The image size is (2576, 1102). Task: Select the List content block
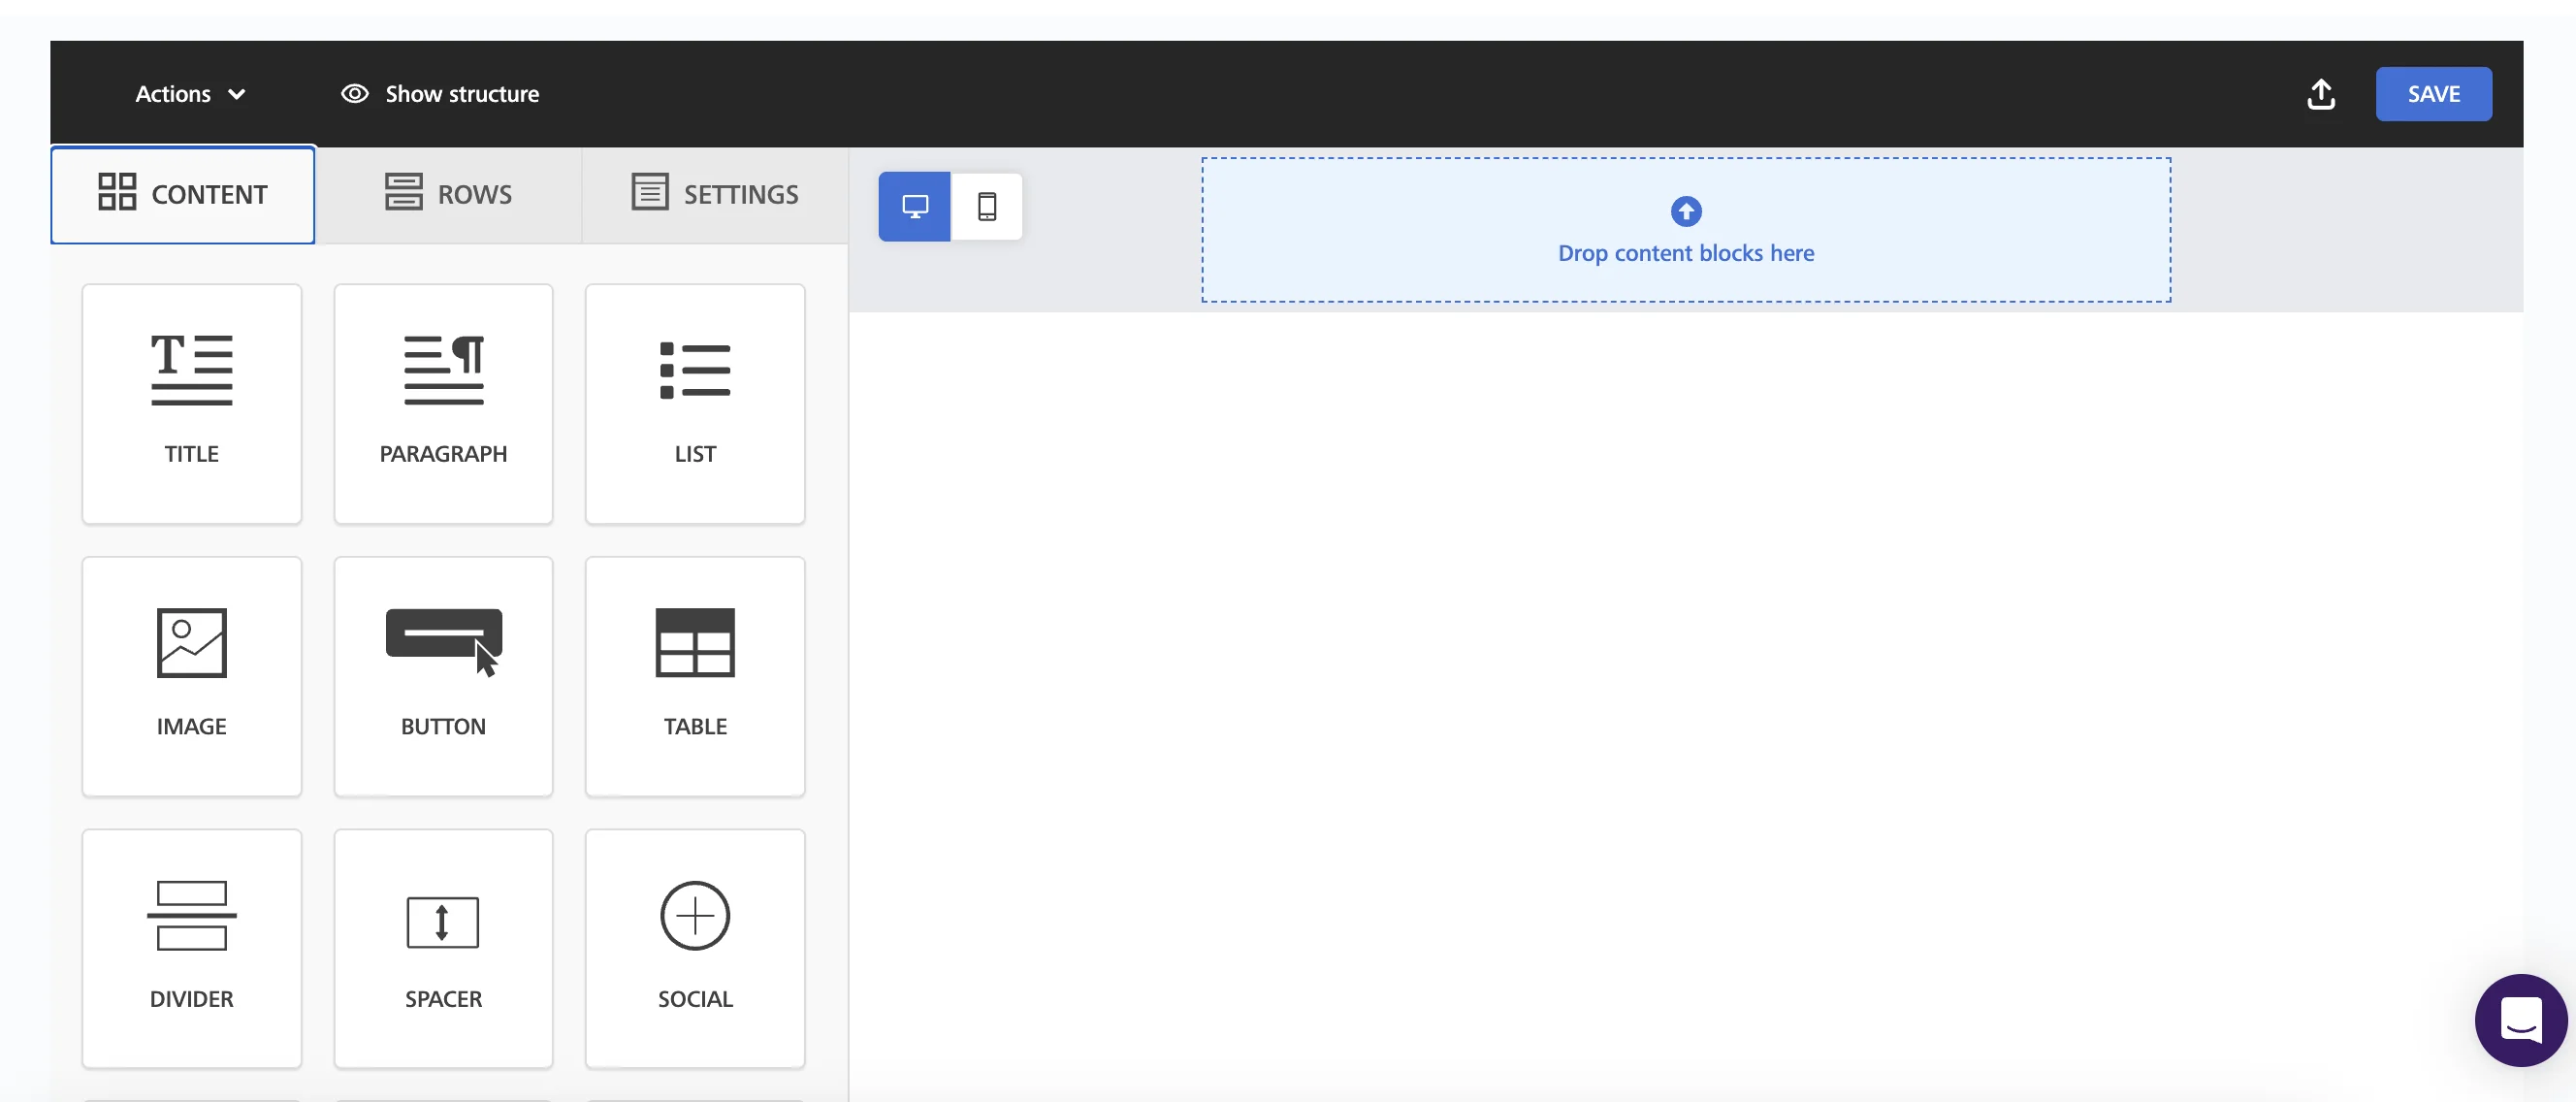[695, 403]
